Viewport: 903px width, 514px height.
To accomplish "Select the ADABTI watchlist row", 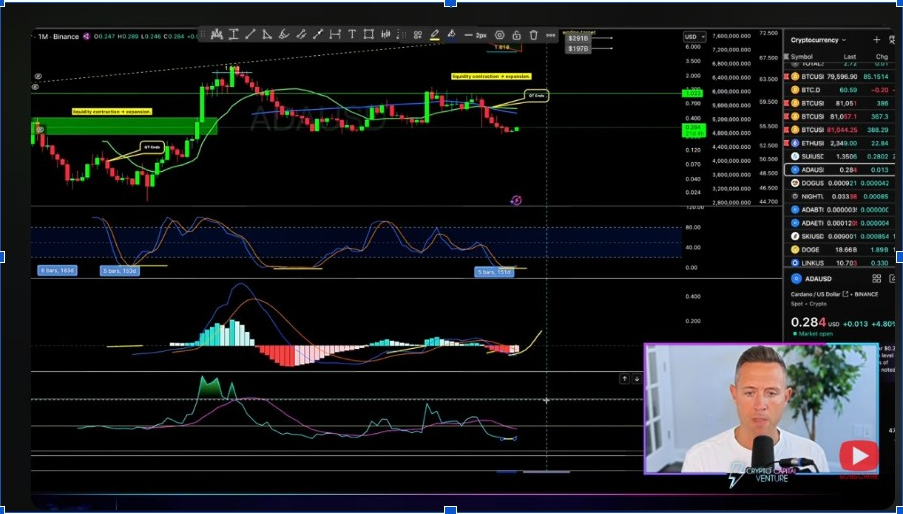I will (841, 210).
